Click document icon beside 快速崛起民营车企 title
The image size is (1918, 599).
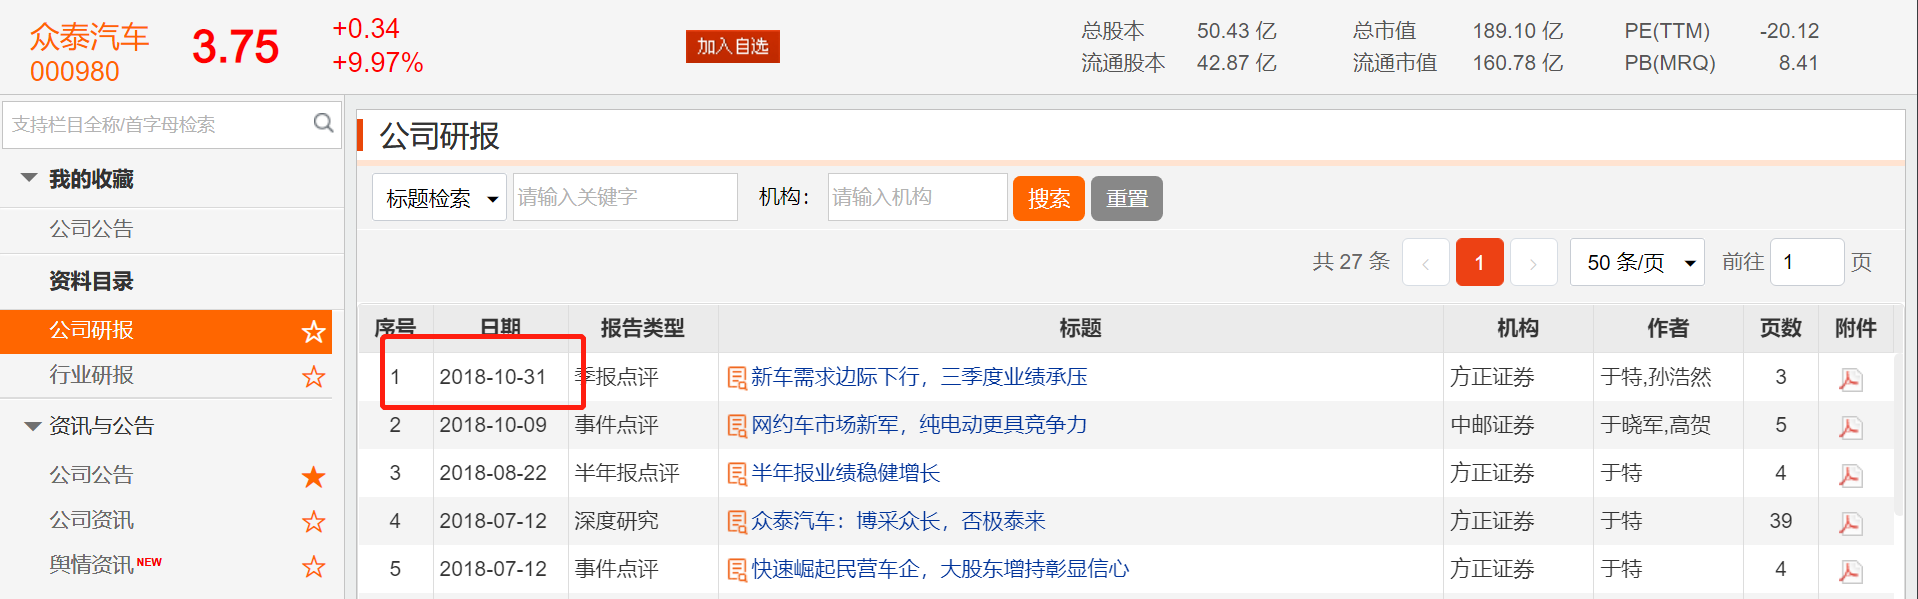tap(737, 570)
